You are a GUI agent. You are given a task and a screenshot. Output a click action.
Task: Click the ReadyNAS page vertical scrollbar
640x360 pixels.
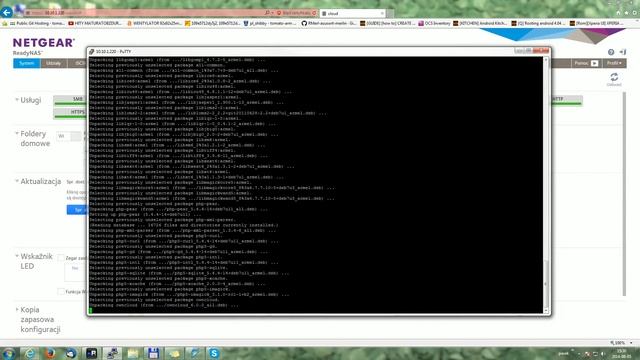tap(624, 194)
